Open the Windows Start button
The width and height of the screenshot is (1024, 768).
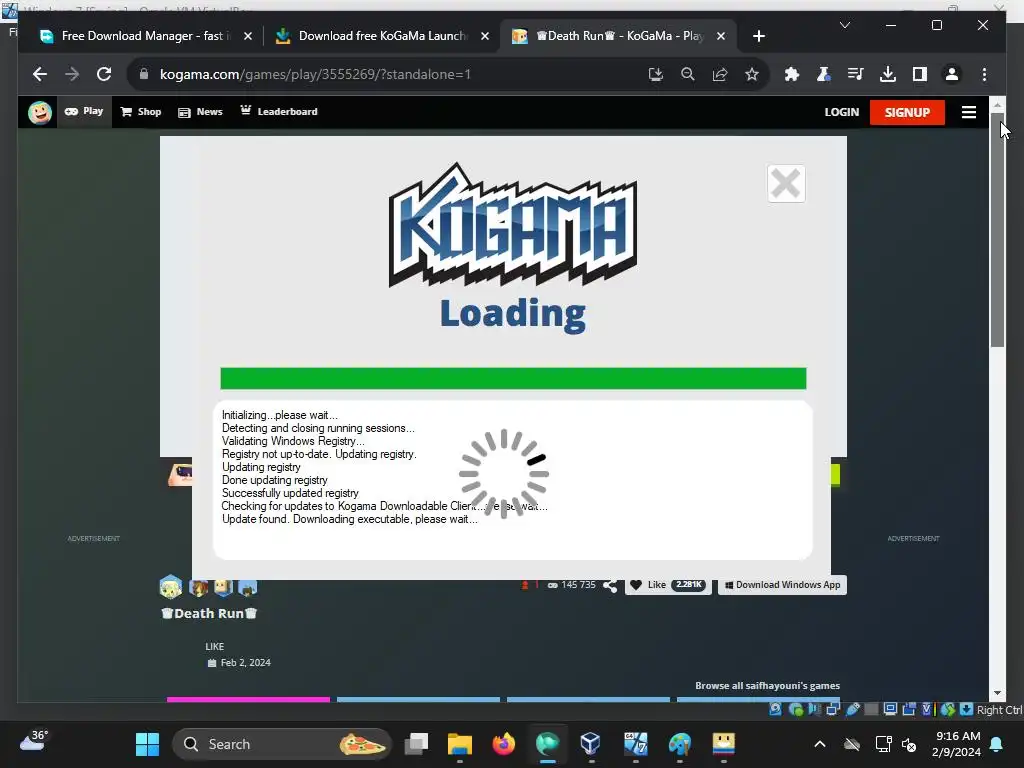click(147, 744)
